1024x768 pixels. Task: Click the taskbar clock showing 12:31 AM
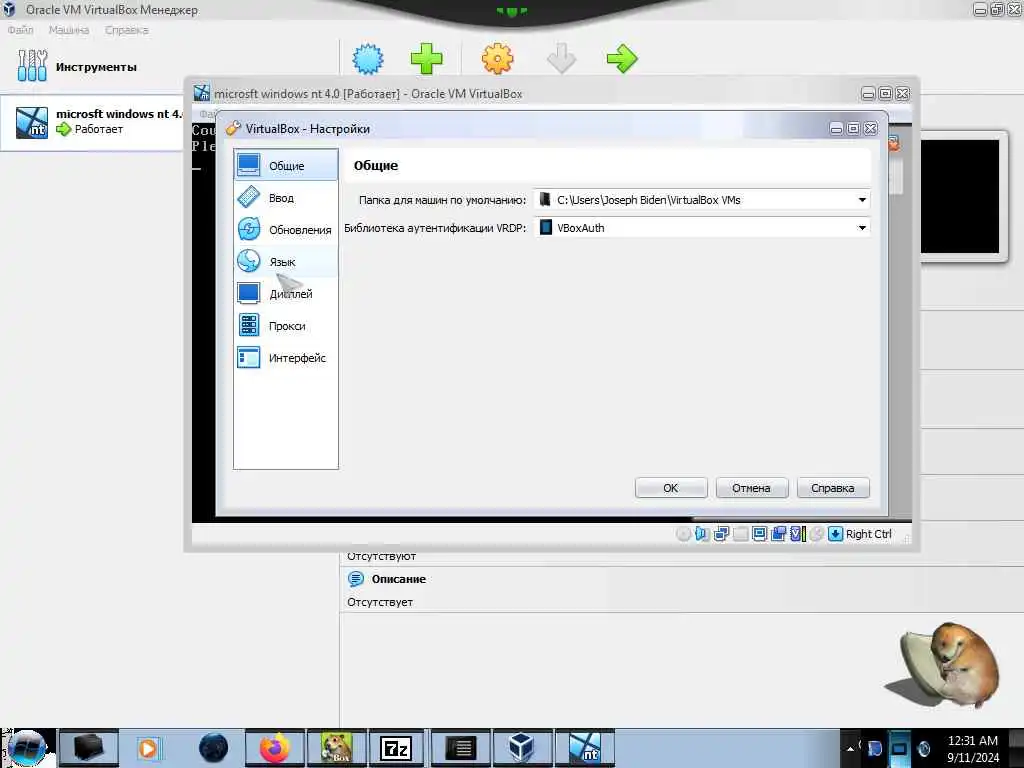(x=972, y=749)
